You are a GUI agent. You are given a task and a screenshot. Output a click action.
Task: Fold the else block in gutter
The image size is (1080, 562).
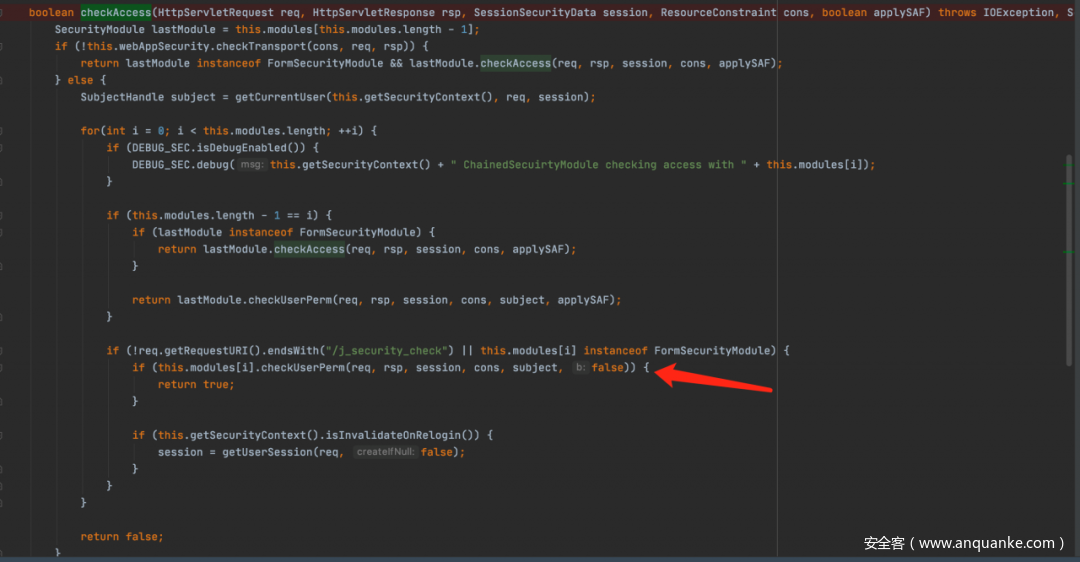4,80
